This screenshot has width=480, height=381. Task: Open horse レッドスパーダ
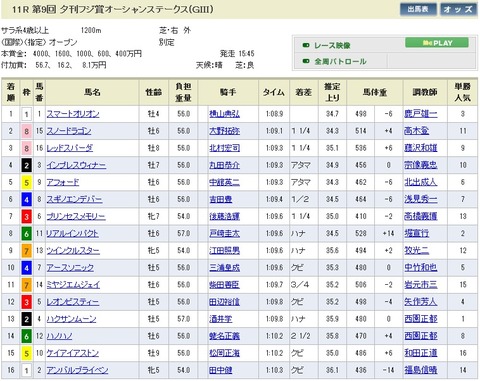[70, 148]
